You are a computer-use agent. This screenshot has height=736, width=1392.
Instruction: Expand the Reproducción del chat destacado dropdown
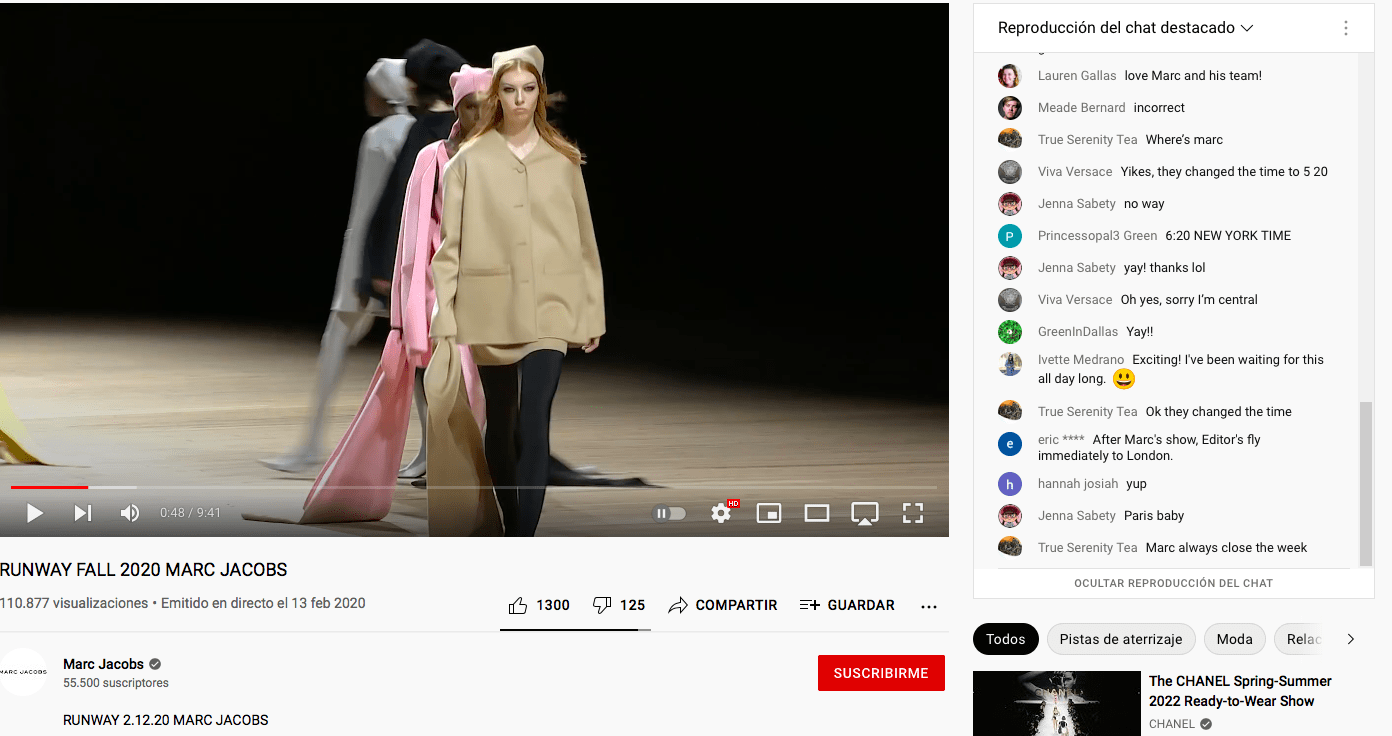tap(1246, 28)
